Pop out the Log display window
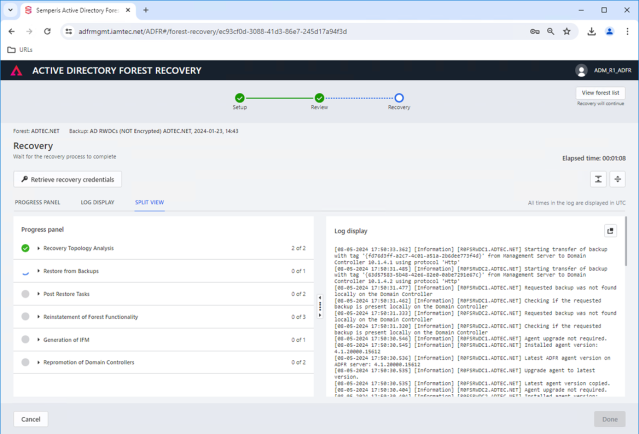The image size is (639, 434). point(610,231)
